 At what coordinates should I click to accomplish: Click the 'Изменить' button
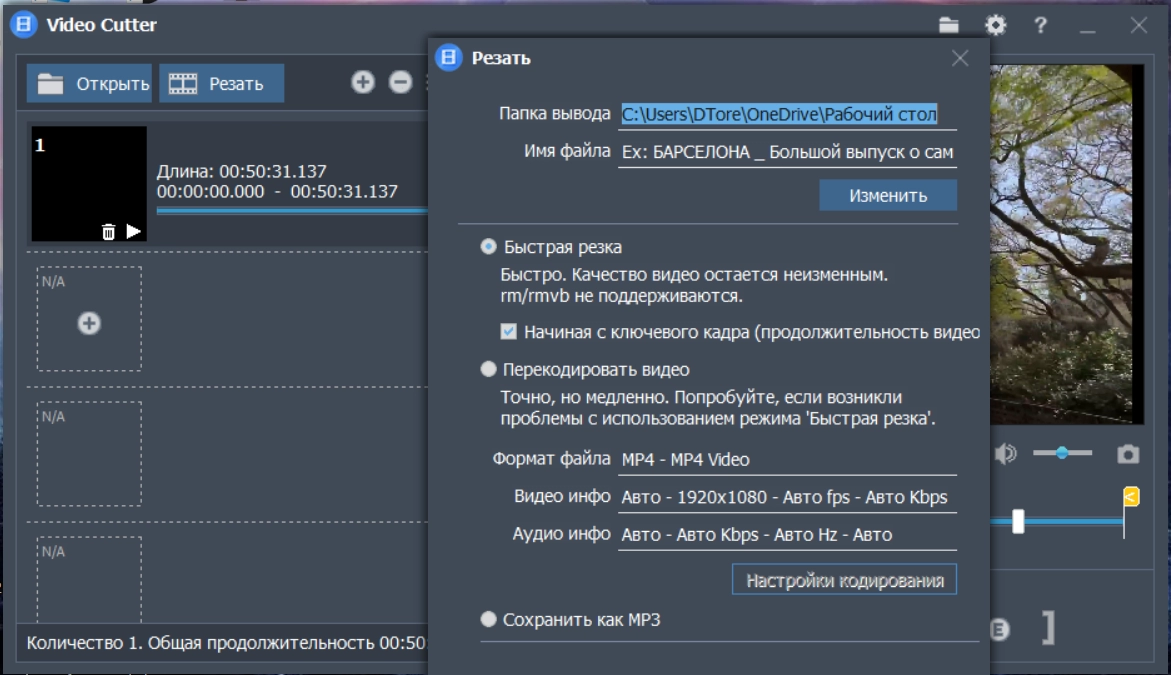pos(888,196)
